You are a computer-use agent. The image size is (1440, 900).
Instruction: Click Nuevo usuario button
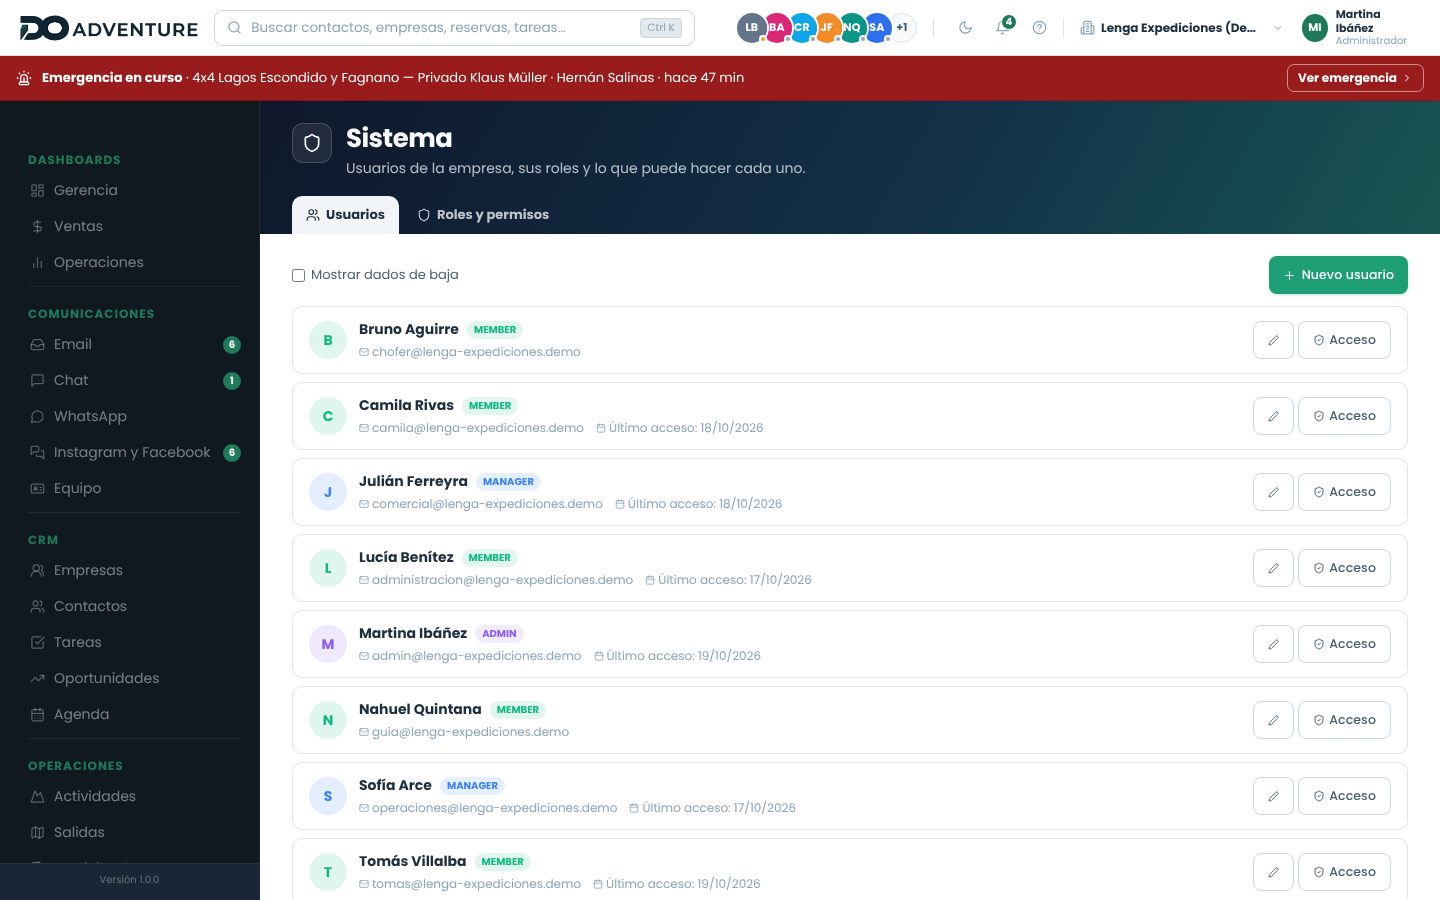click(1338, 275)
